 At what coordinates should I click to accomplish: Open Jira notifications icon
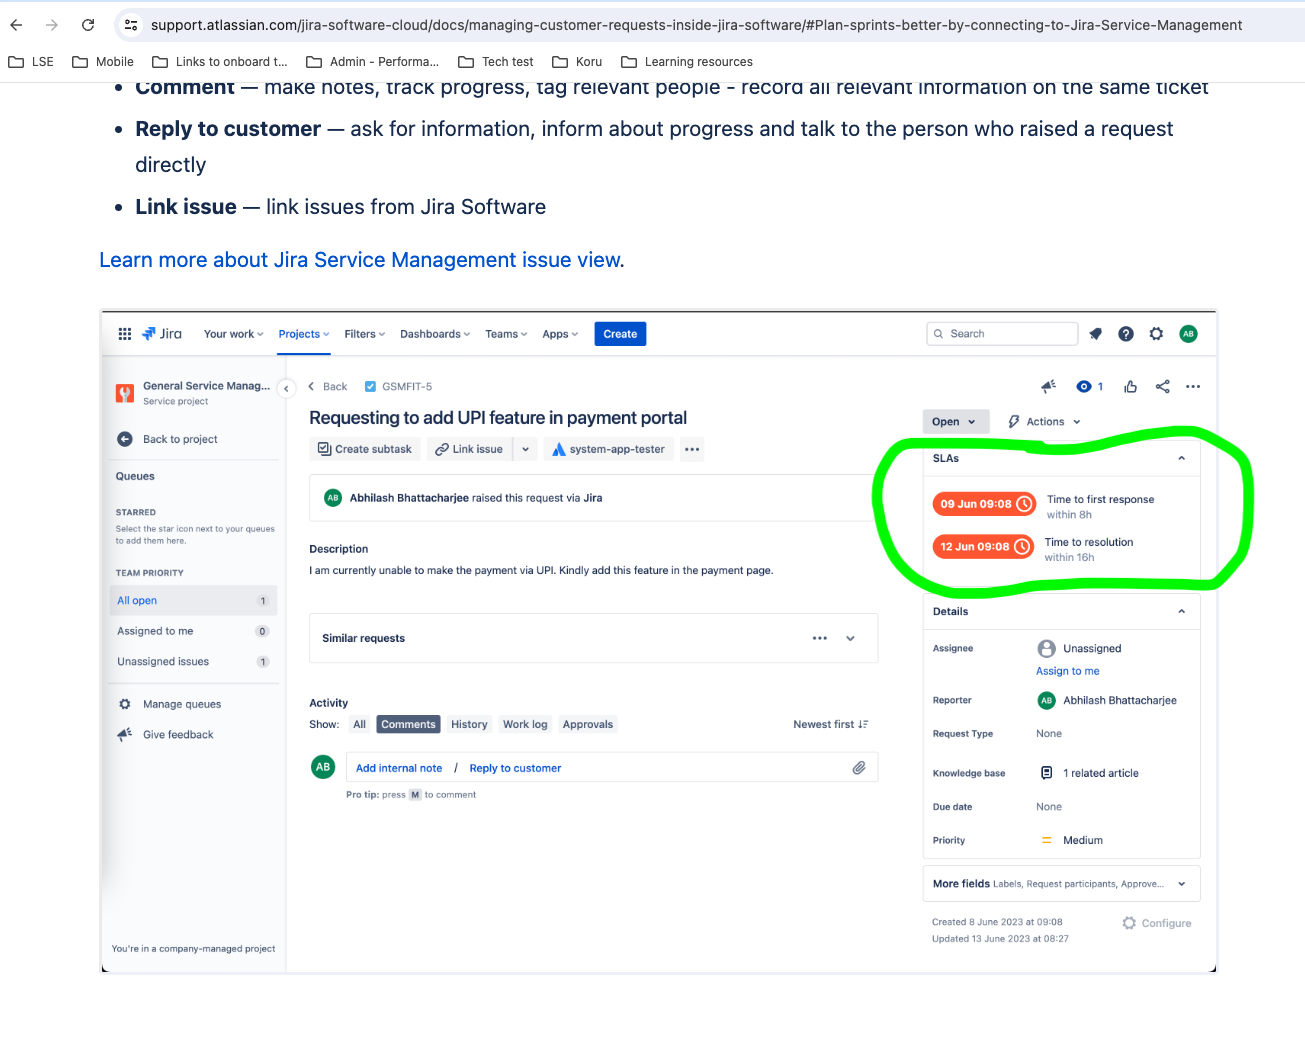(1096, 334)
